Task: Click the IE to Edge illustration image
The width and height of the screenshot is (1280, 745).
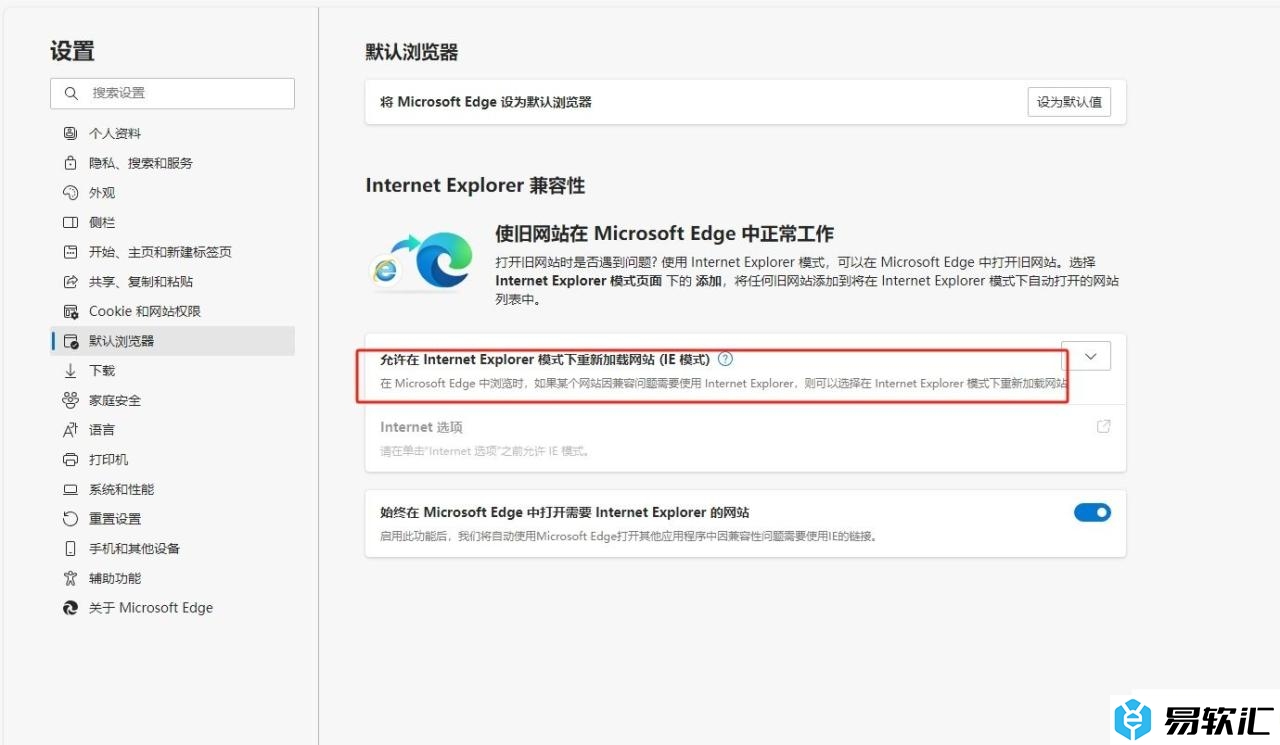Action: click(x=422, y=260)
